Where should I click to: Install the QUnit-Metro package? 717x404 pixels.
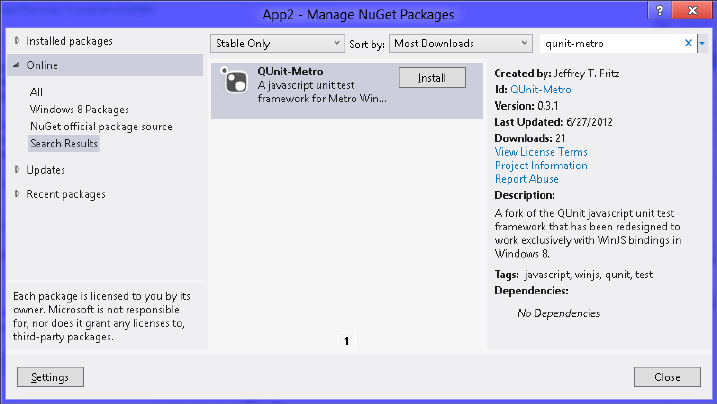[432, 78]
